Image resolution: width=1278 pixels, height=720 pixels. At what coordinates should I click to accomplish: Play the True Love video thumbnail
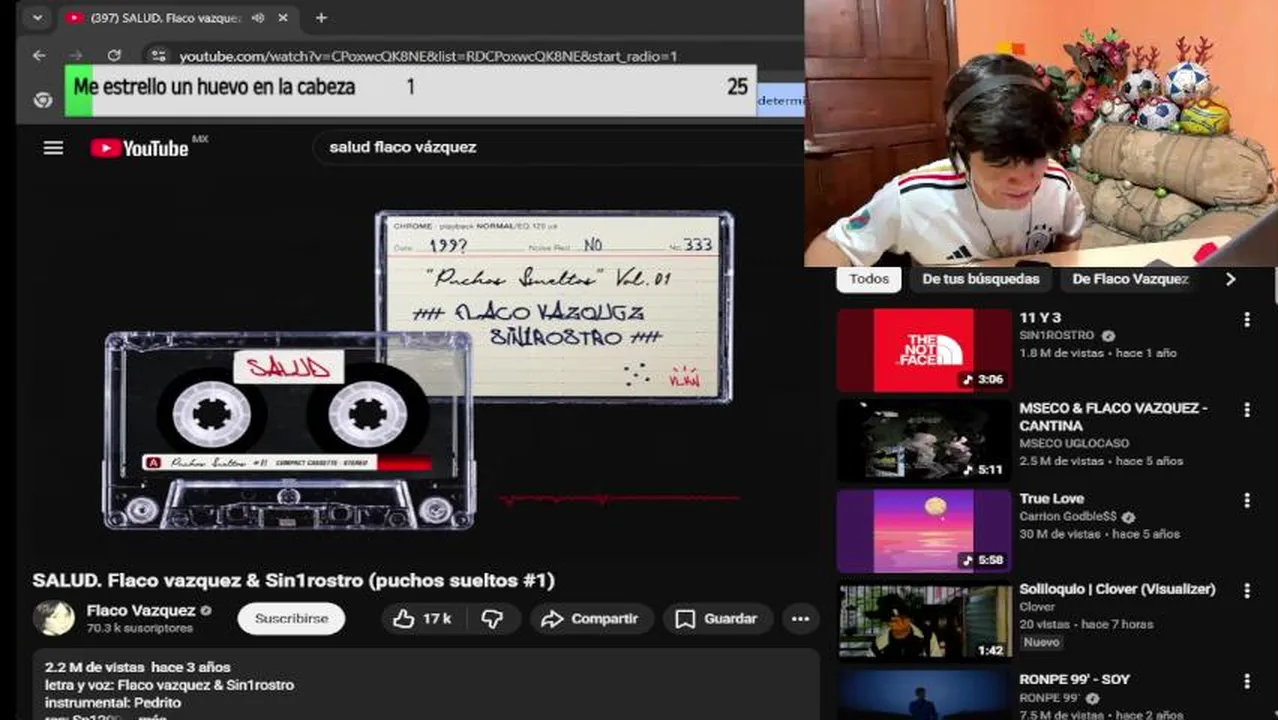[924, 531]
